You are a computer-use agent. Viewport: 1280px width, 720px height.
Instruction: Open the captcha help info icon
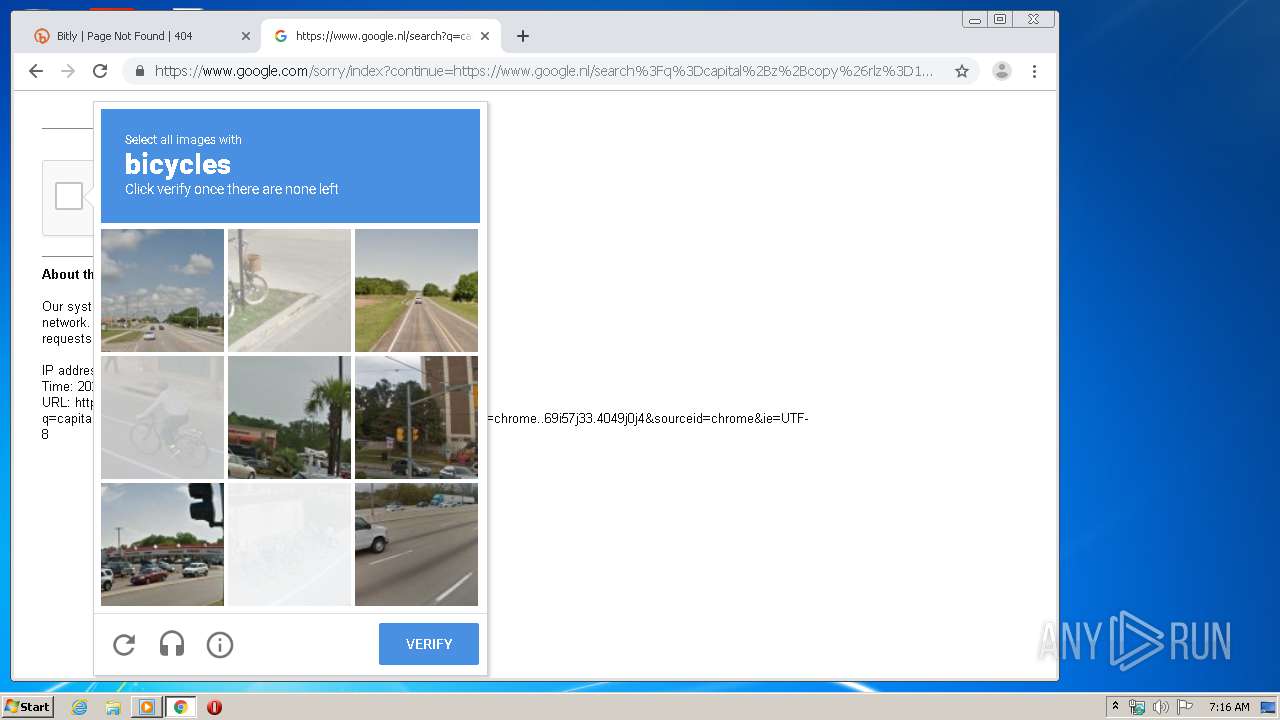point(220,645)
